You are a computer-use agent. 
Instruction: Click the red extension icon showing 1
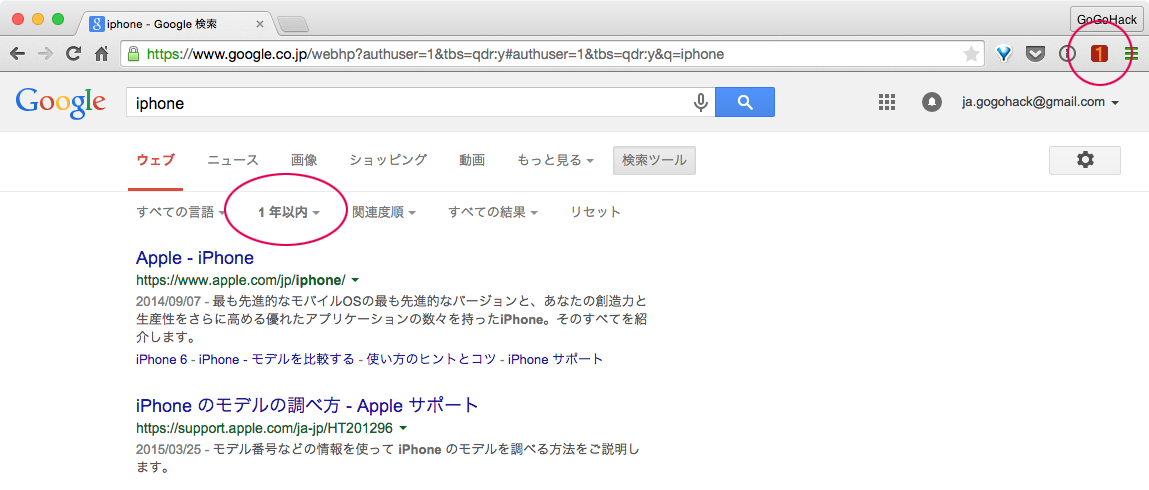[1098, 53]
